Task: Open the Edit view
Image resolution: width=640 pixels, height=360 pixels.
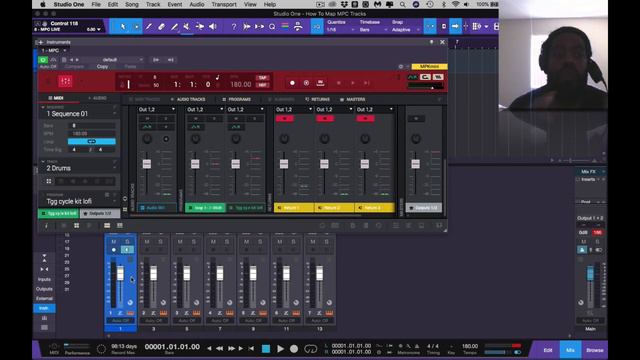Action: [x=548, y=350]
